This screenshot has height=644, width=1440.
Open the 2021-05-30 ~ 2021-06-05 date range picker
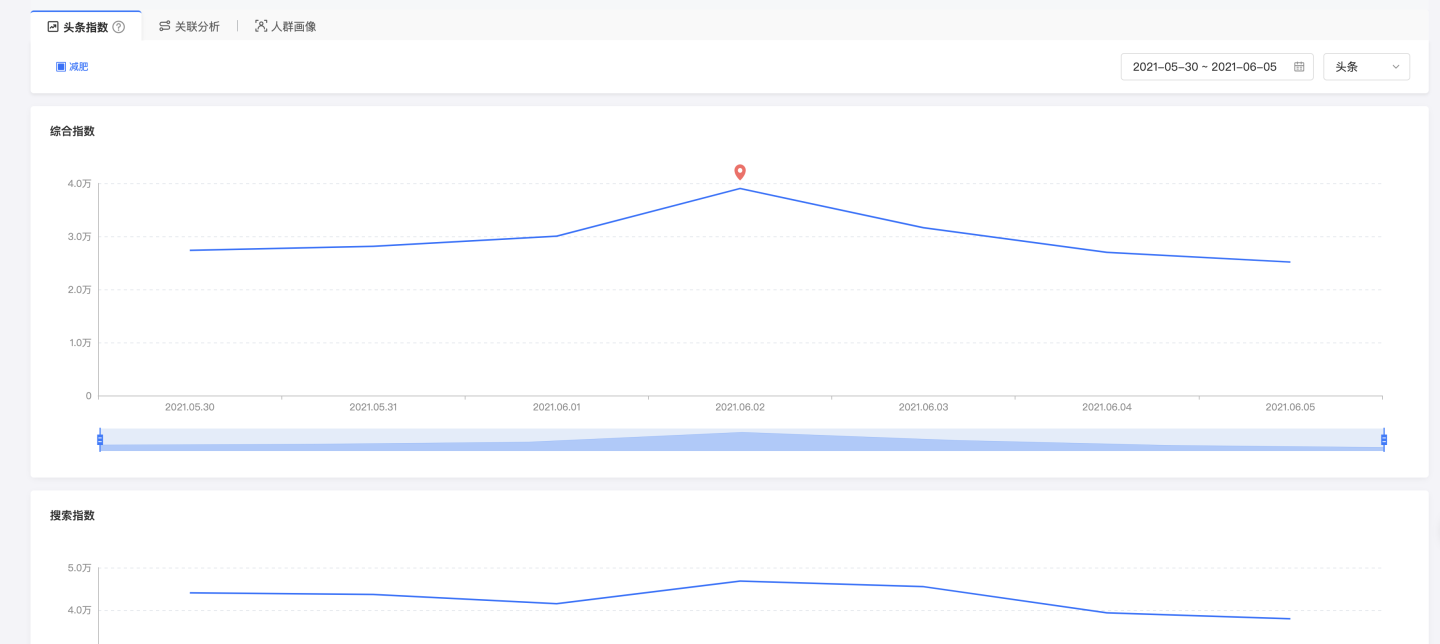point(1204,67)
